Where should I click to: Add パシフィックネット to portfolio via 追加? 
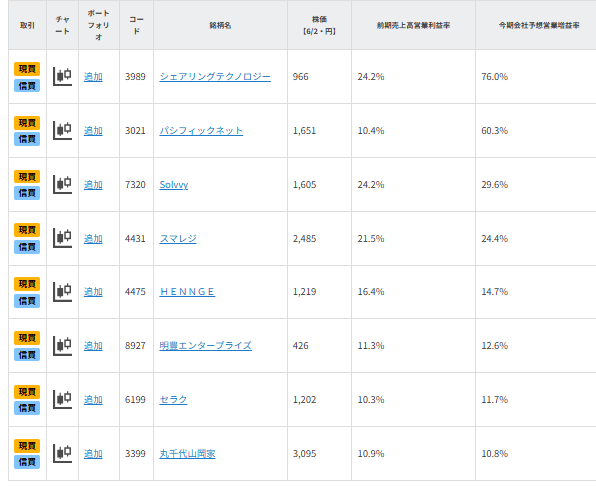[x=93, y=131]
